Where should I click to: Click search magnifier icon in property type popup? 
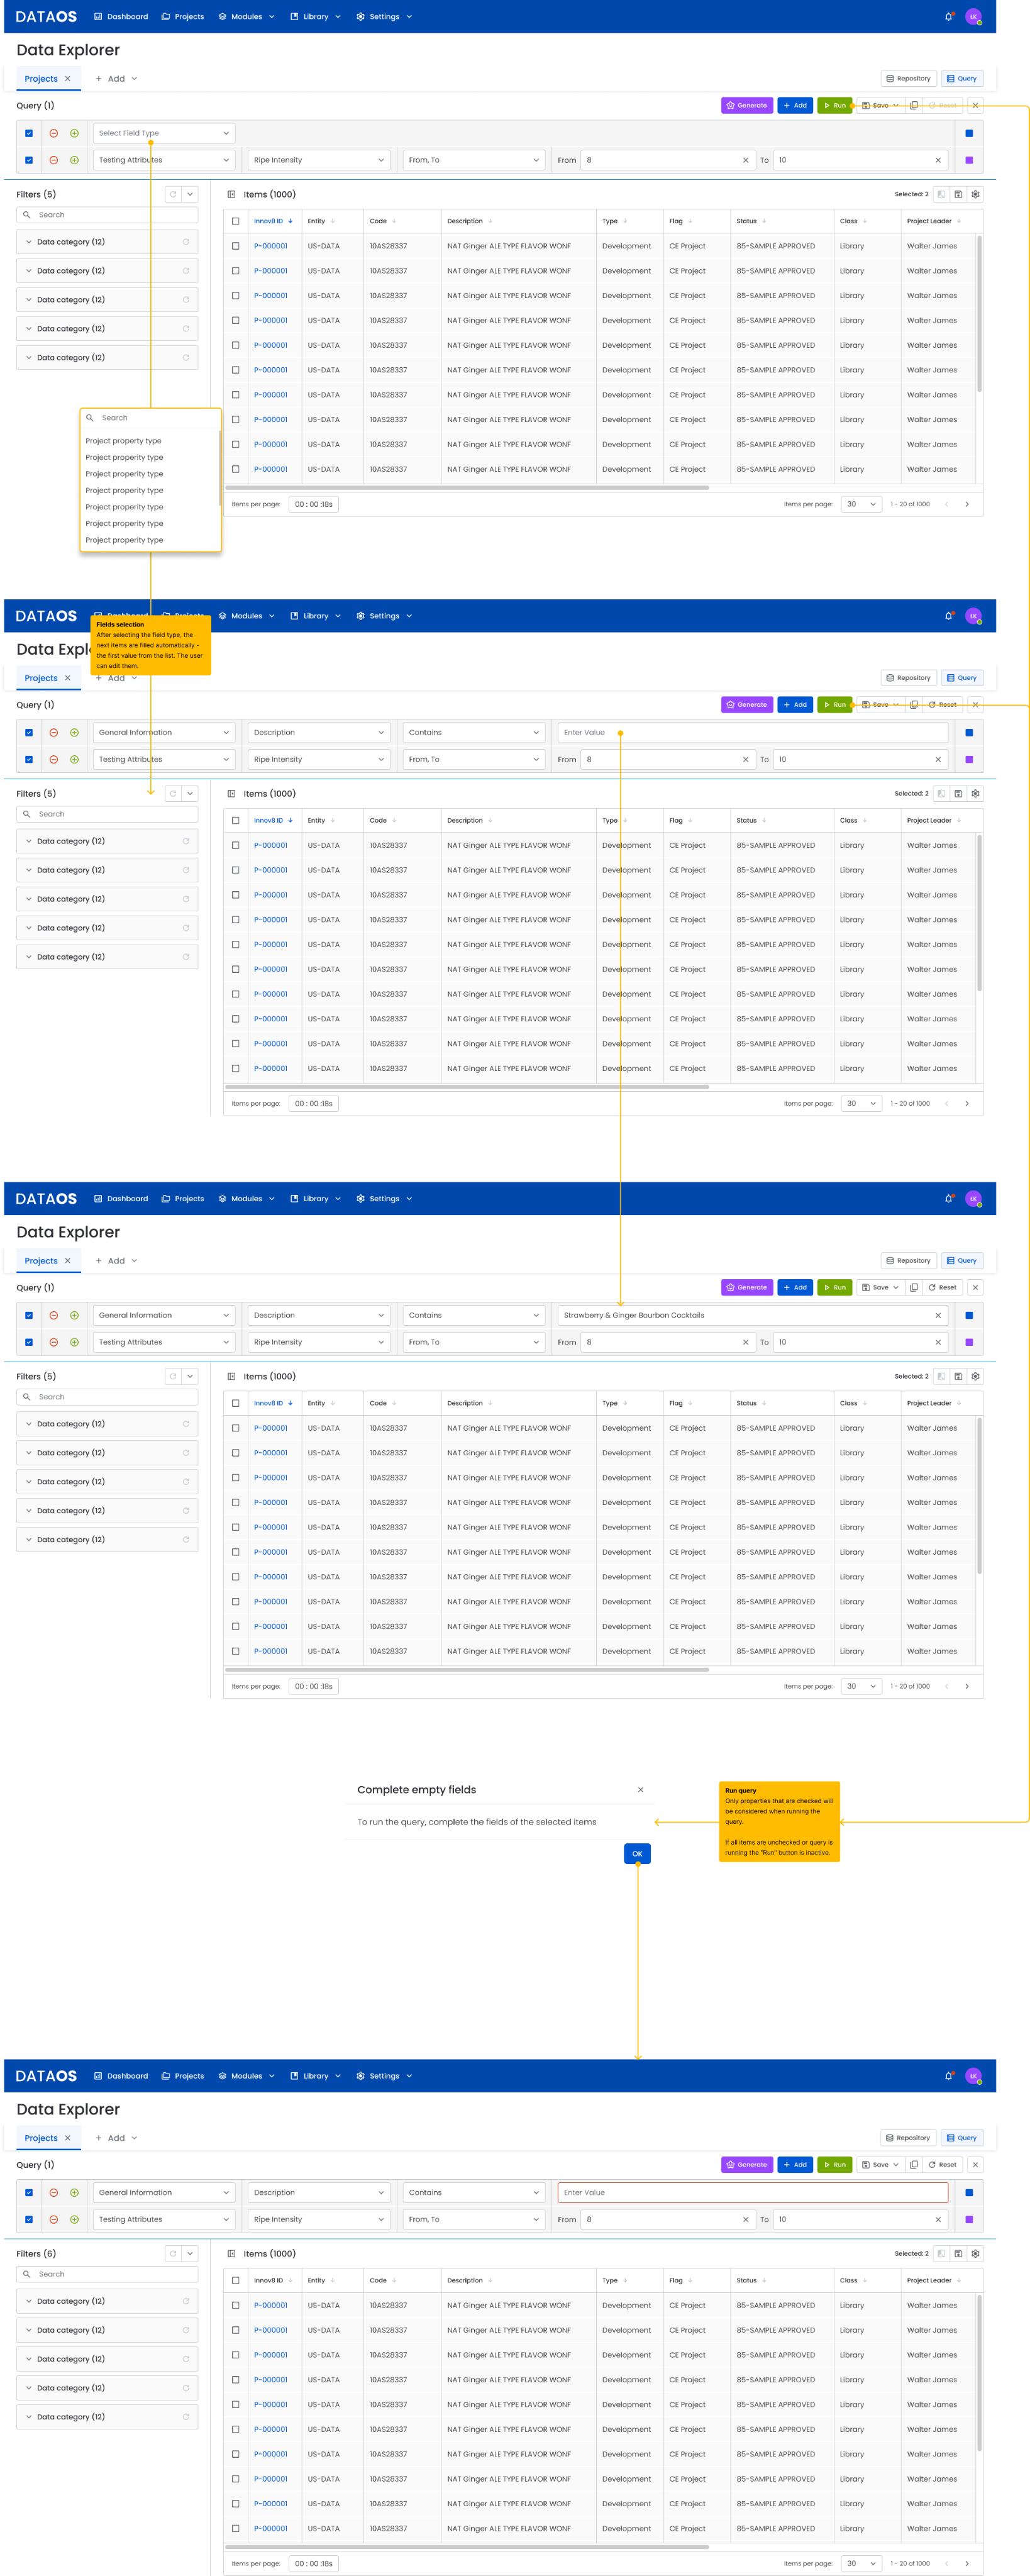click(90, 418)
